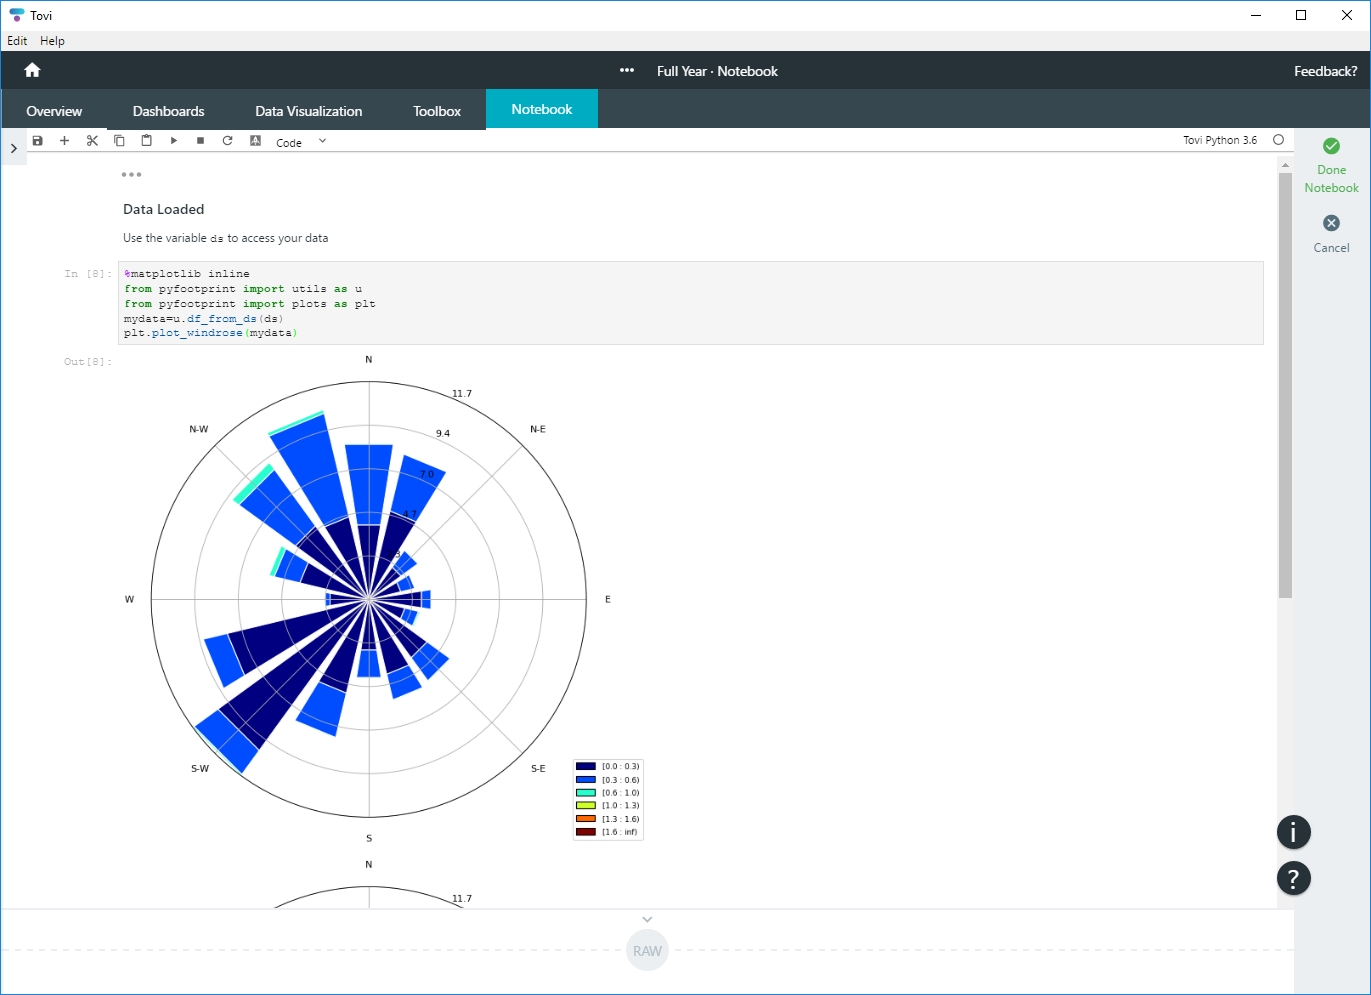Save the notebook with the floppy disk icon
Image resolution: width=1371 pixels, height=995 pixels.
tap(38, 141)
